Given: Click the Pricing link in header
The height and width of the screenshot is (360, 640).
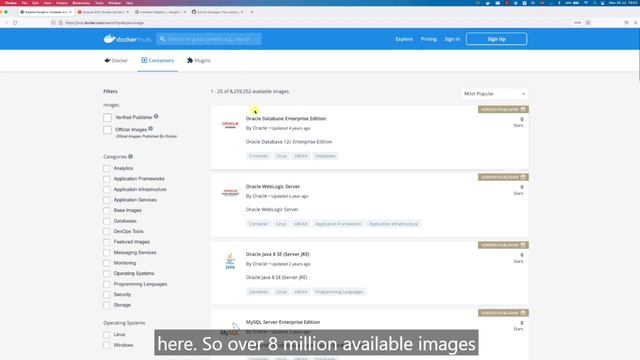Looking at the screenshot, I should pyautogui.click(x=429, y=39).
